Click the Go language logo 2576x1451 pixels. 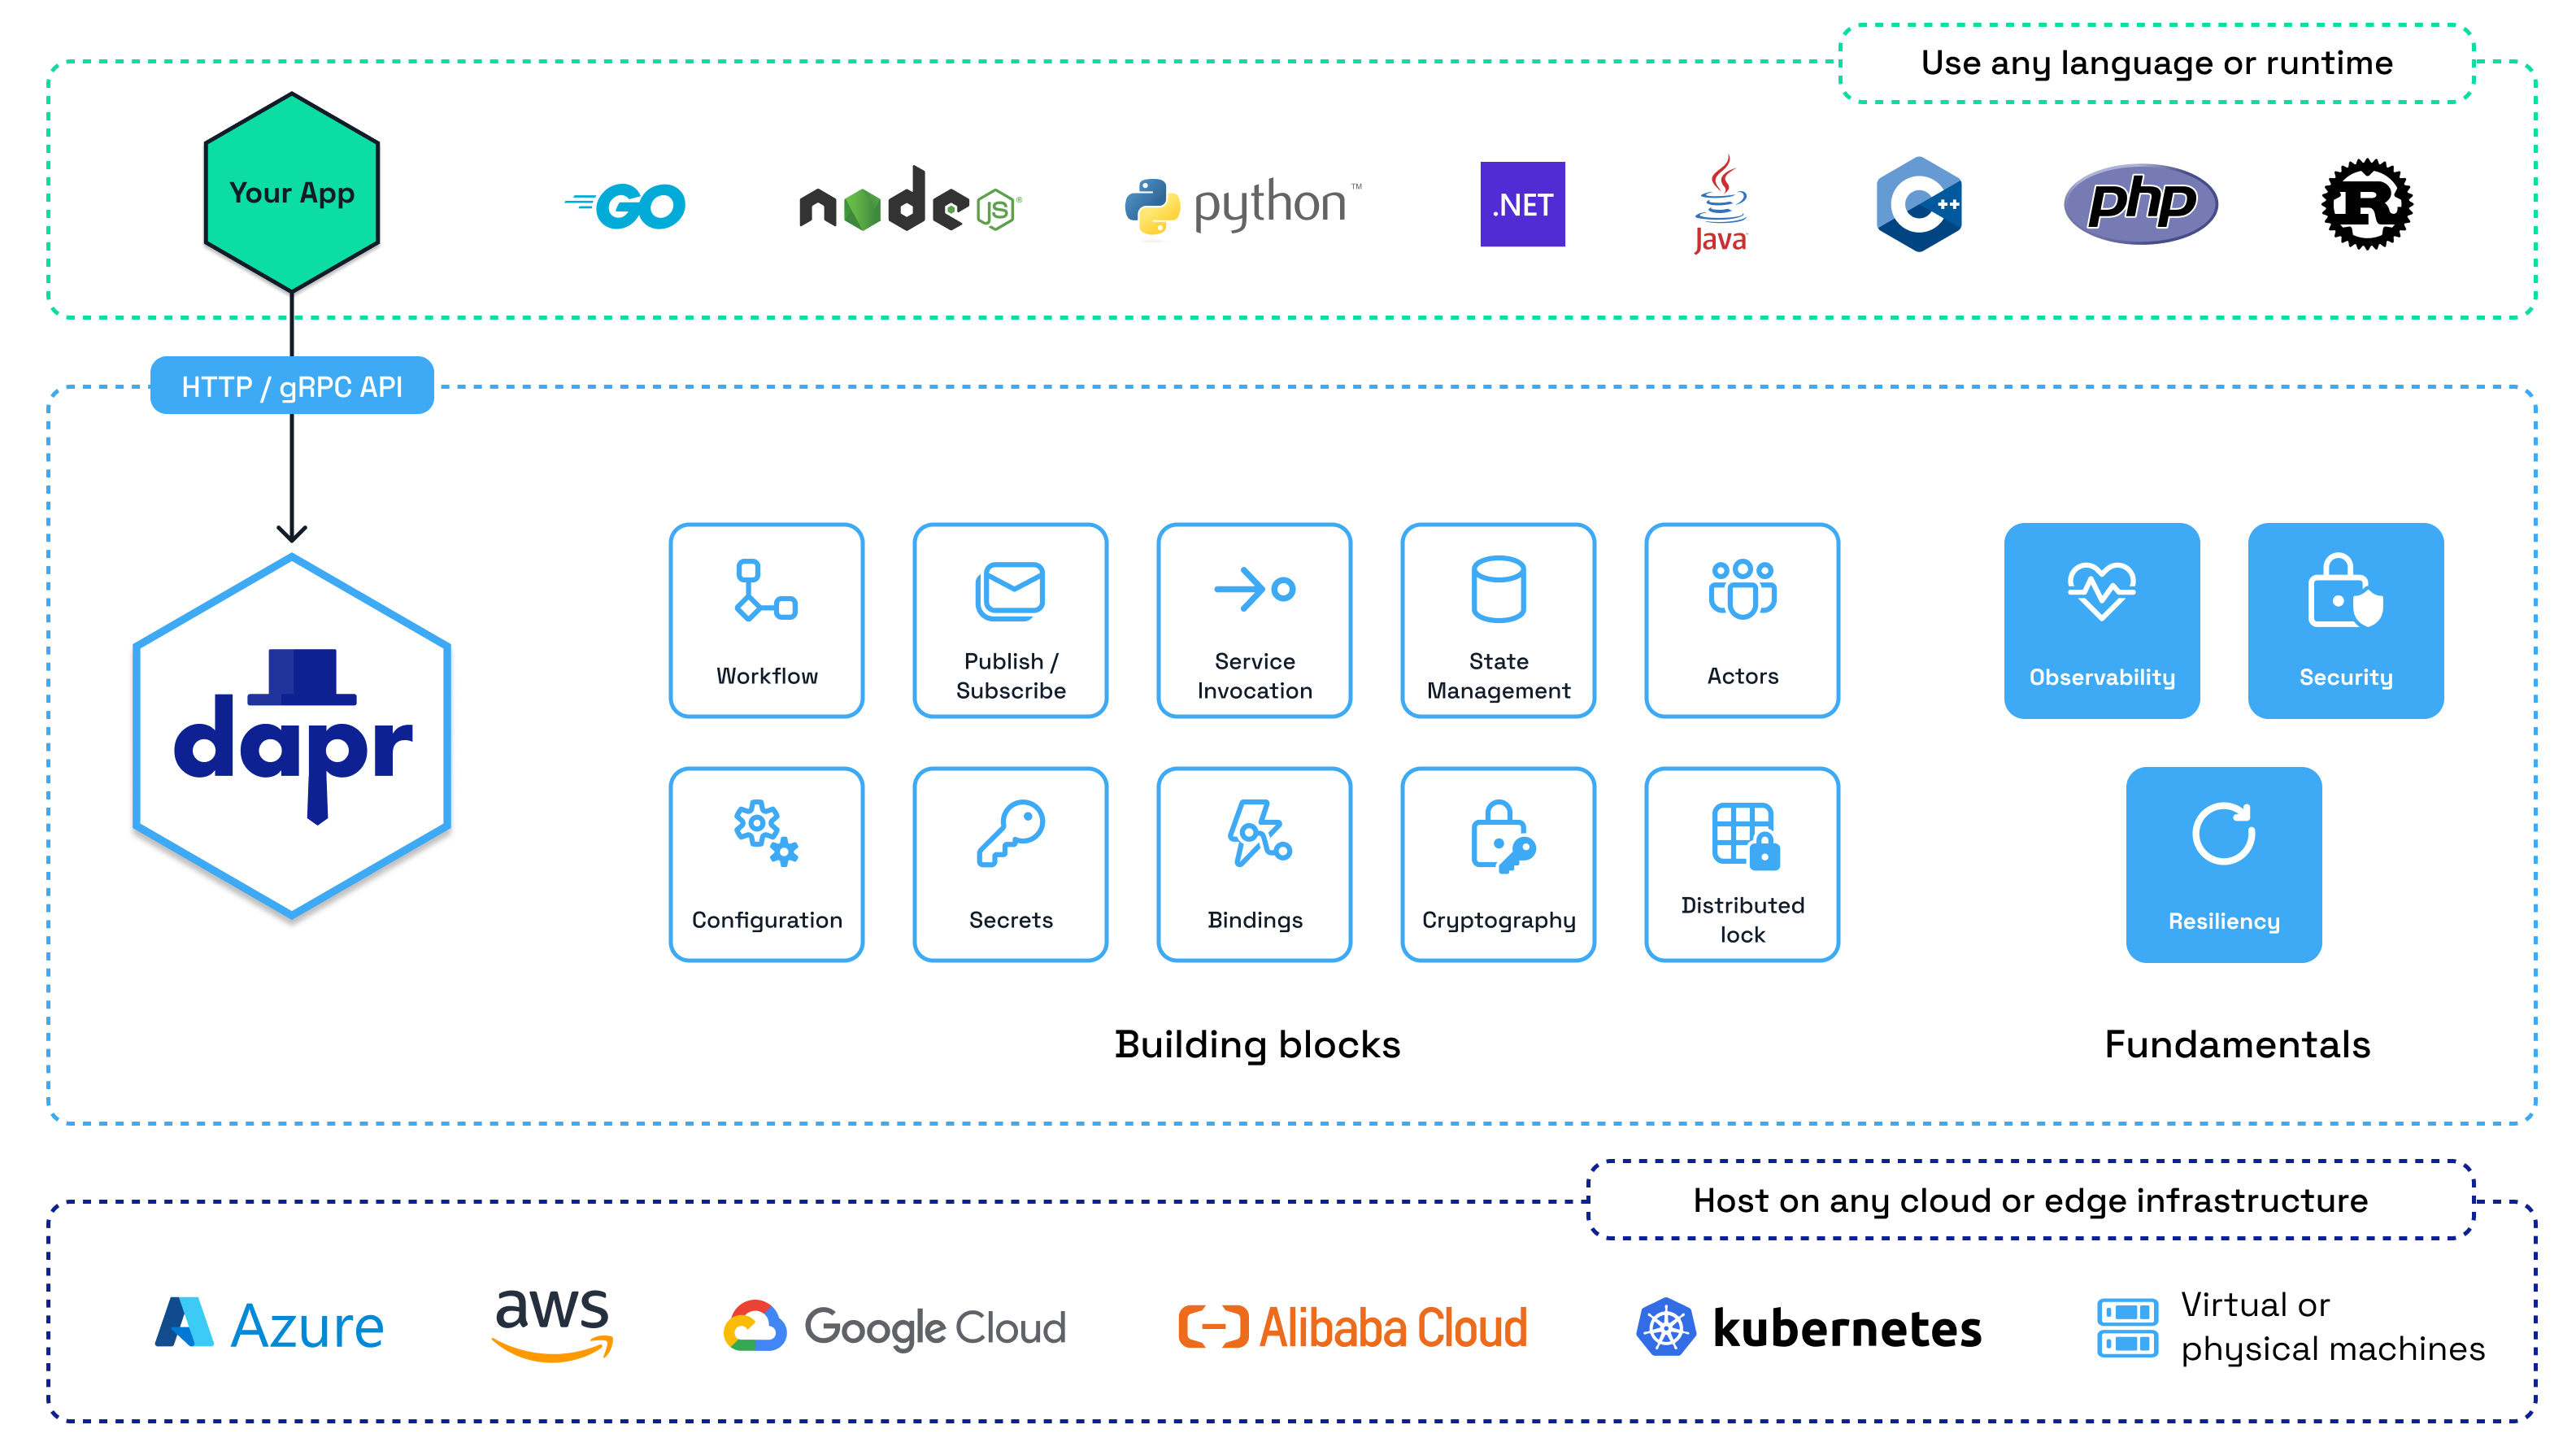pos(625,205)
